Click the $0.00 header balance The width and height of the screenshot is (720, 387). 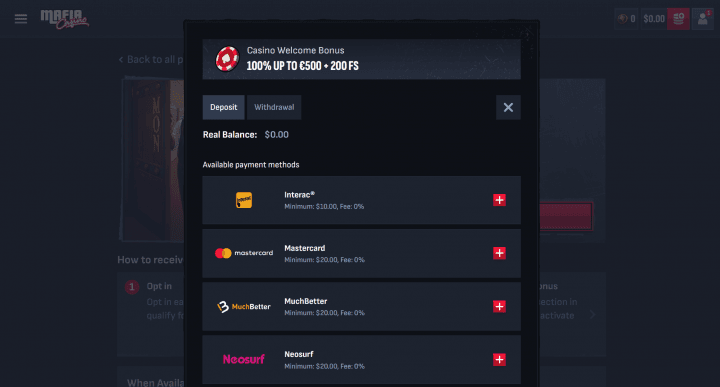click(654, 19)
